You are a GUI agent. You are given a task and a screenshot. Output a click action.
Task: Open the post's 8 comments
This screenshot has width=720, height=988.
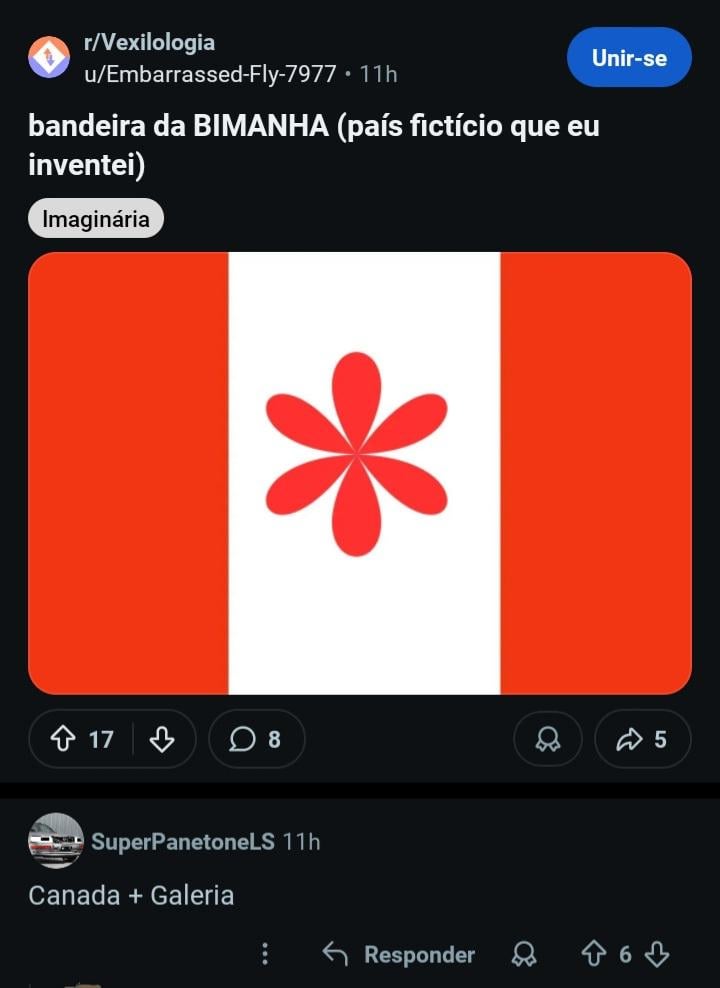tap(256, 739)
